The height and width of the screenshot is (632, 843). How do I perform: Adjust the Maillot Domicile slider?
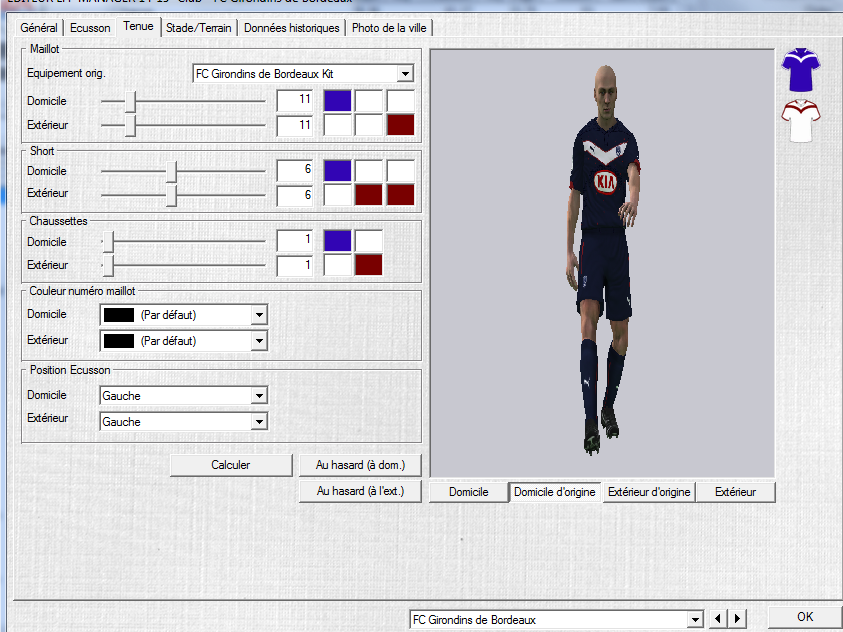coord(130,101)
